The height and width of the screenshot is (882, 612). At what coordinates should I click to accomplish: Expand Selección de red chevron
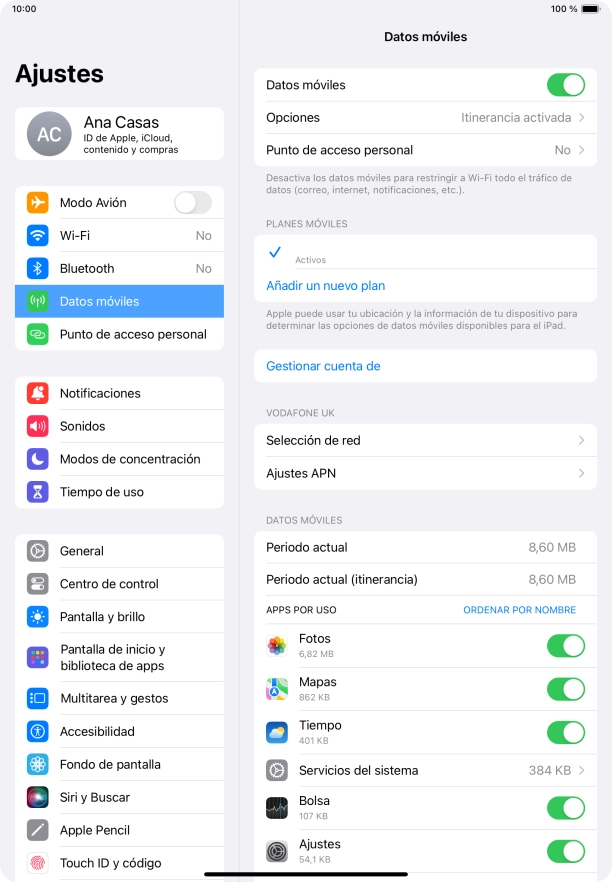tap(582, 440)
